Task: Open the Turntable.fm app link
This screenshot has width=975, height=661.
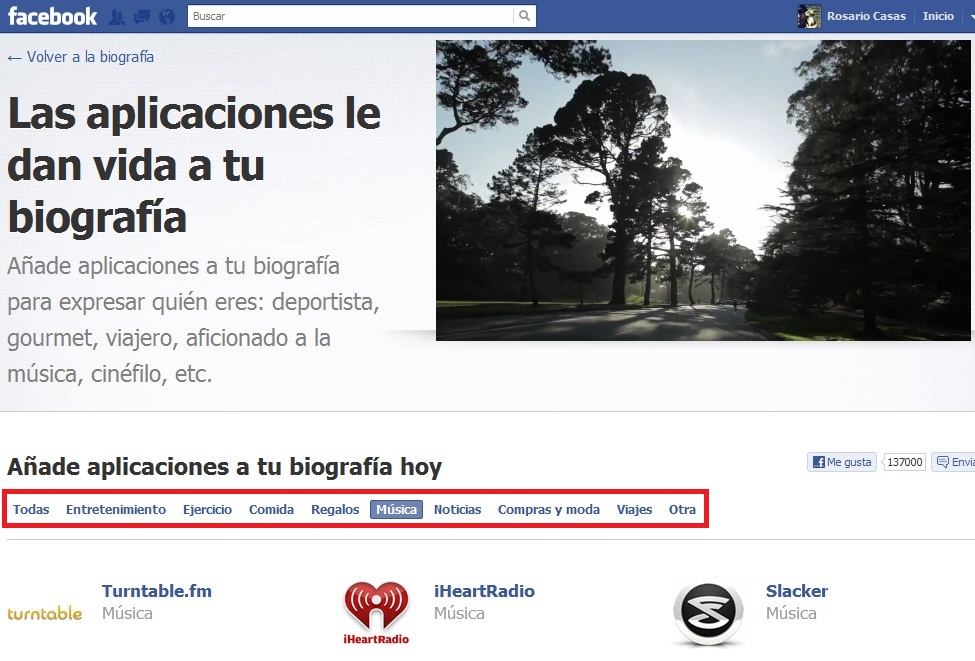Action: (x=157, y=591)
